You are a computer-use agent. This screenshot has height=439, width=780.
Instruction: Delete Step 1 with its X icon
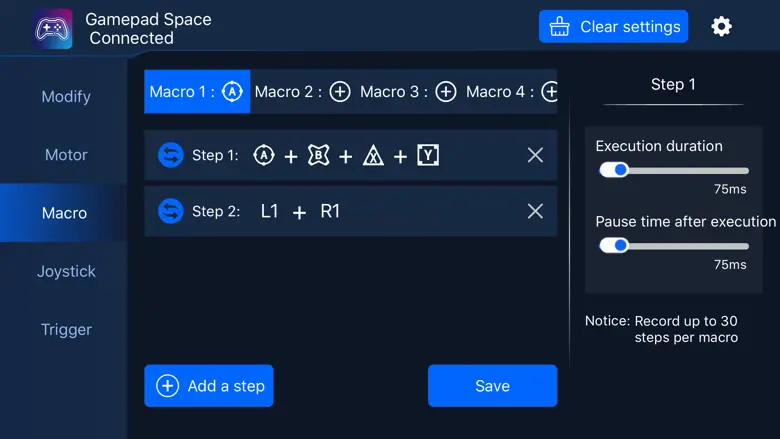click(535, 155)
